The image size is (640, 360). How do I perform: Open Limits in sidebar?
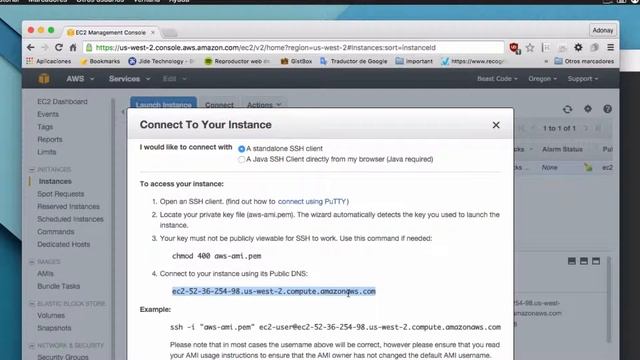point(47,152)
